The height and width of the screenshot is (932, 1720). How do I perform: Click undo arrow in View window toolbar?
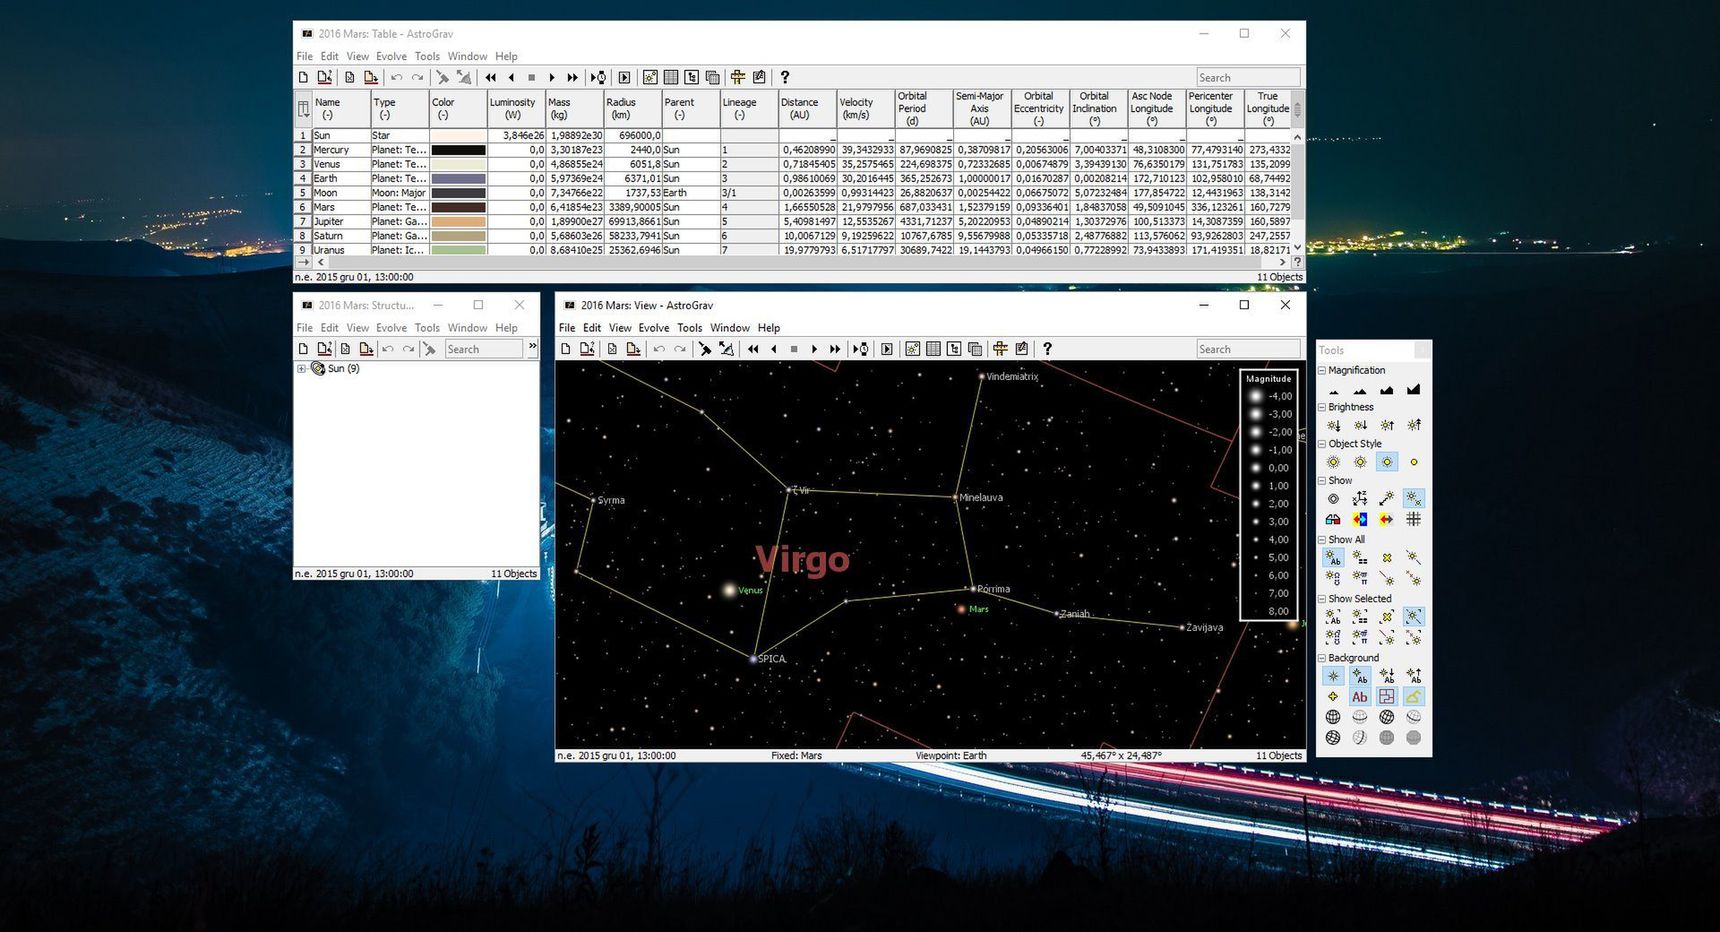coord(659,349)
